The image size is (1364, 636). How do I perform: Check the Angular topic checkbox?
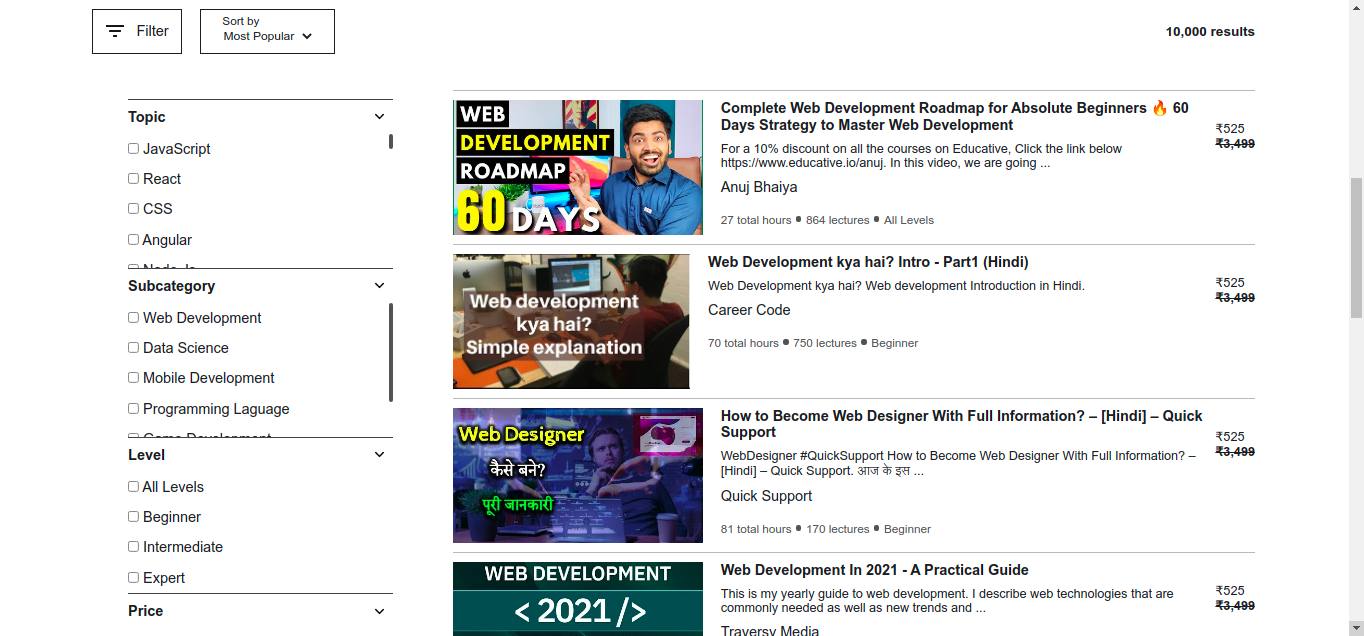[133, 239]
